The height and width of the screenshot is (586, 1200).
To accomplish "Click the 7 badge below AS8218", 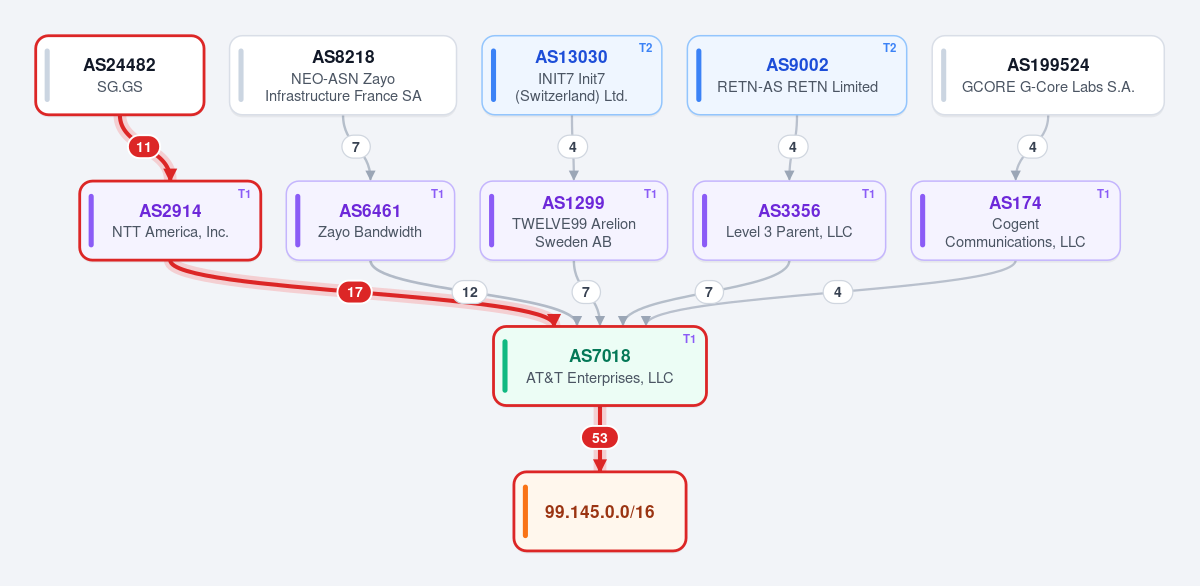I will [355, 147].
